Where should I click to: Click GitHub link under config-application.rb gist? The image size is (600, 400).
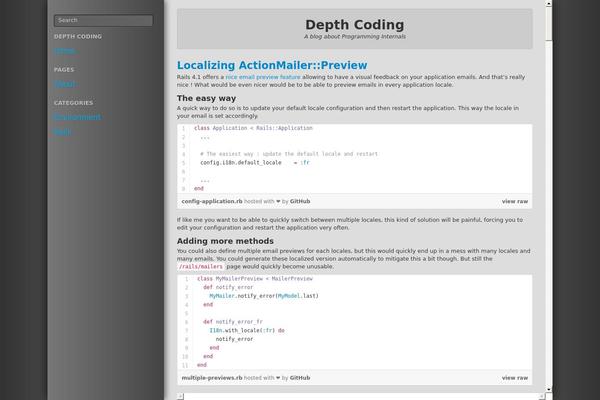(300, 201)
